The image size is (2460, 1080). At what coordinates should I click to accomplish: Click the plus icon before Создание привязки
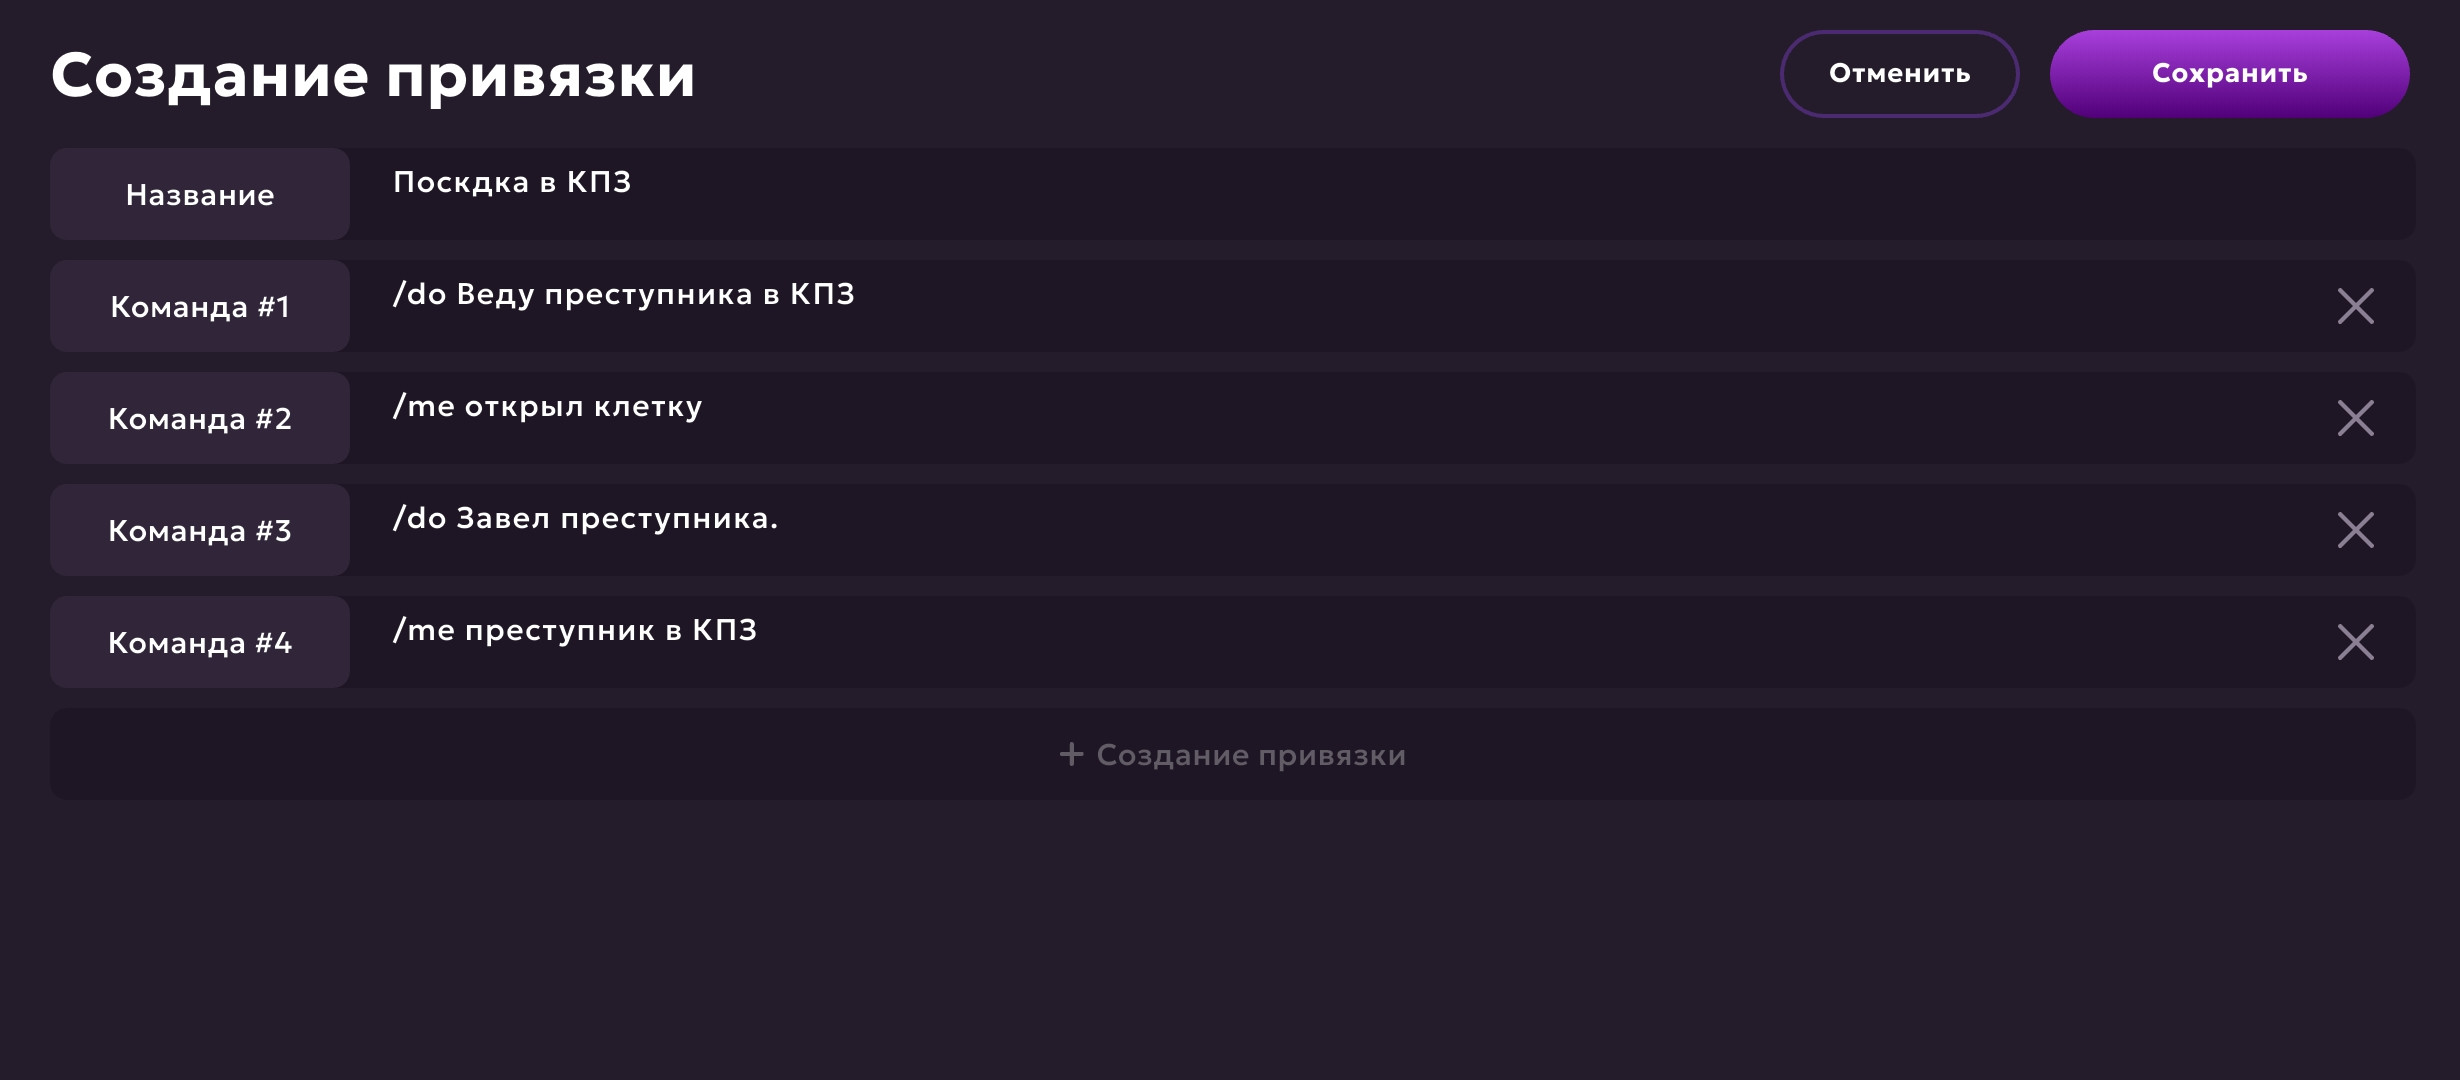coord(1071,754)
